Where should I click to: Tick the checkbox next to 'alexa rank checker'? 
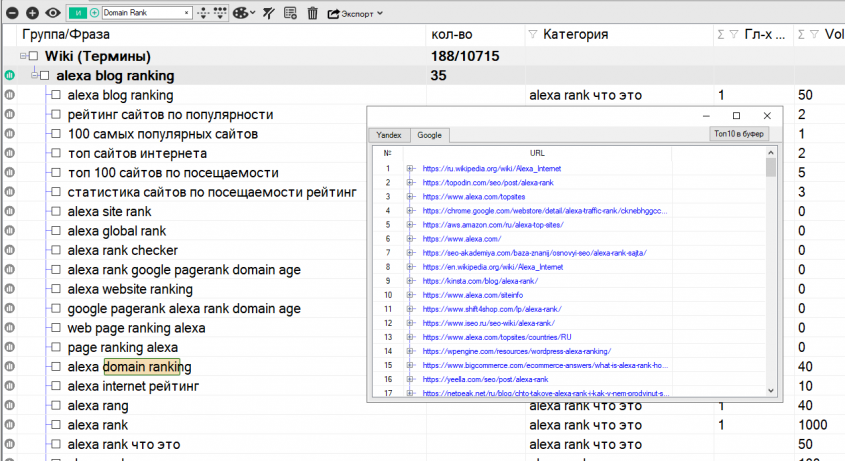pos(57,251)
